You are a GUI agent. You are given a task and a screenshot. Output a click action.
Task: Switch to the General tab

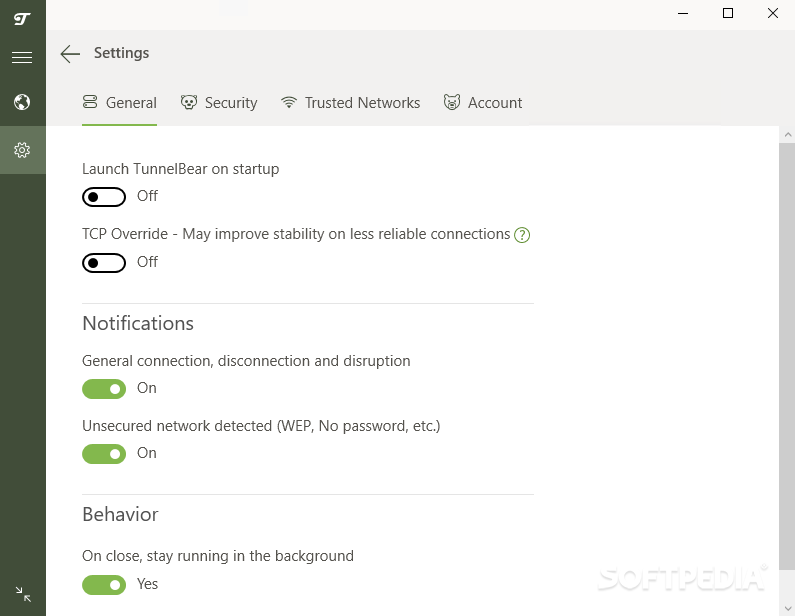tap(120, 103)
